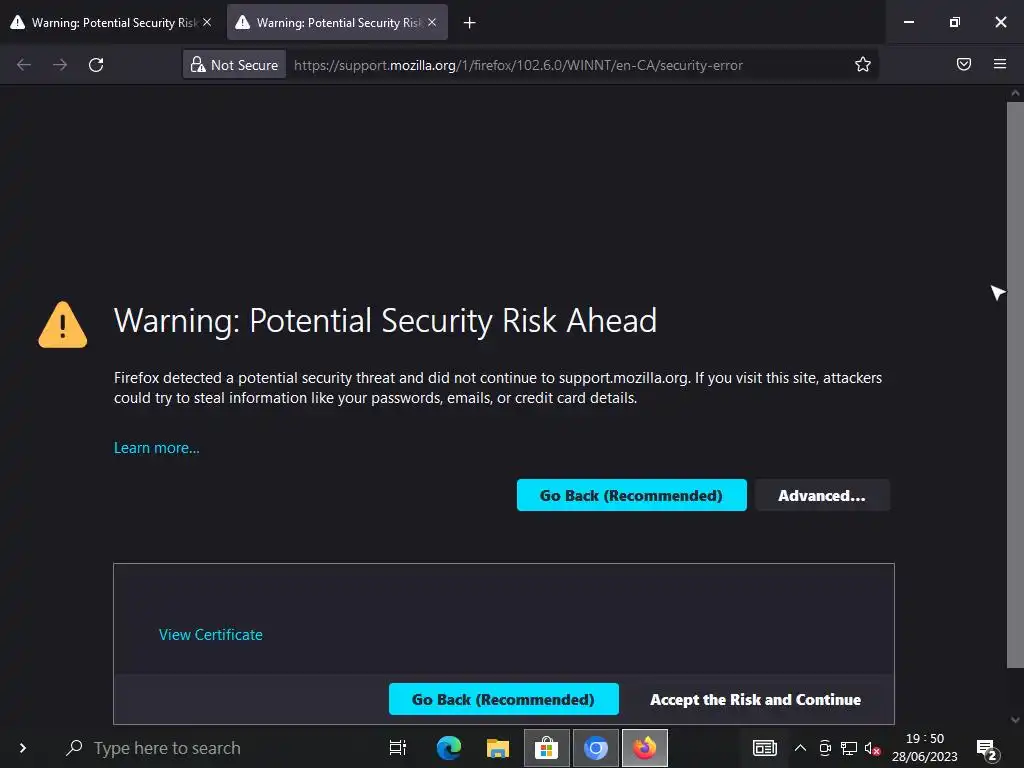Screen dimensions: 1024x768
Task: Click the yellow warning triangle icon
Action: click(63, 325)
